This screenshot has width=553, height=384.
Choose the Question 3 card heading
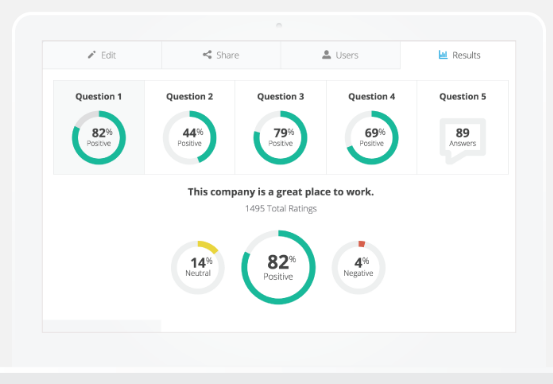click(281, 97)
